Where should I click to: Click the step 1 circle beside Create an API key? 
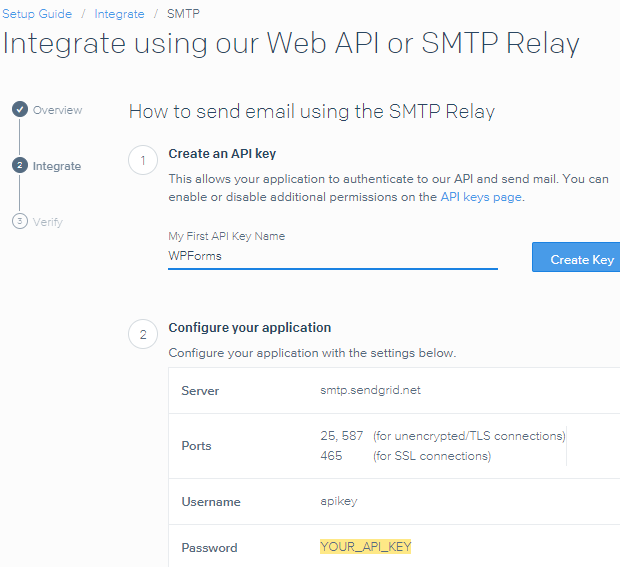click(x=143, y=160)
